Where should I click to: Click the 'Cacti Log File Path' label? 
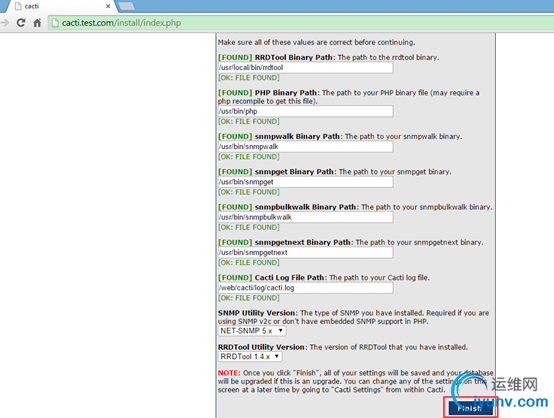pyautogui.click(x=289, y=278)
